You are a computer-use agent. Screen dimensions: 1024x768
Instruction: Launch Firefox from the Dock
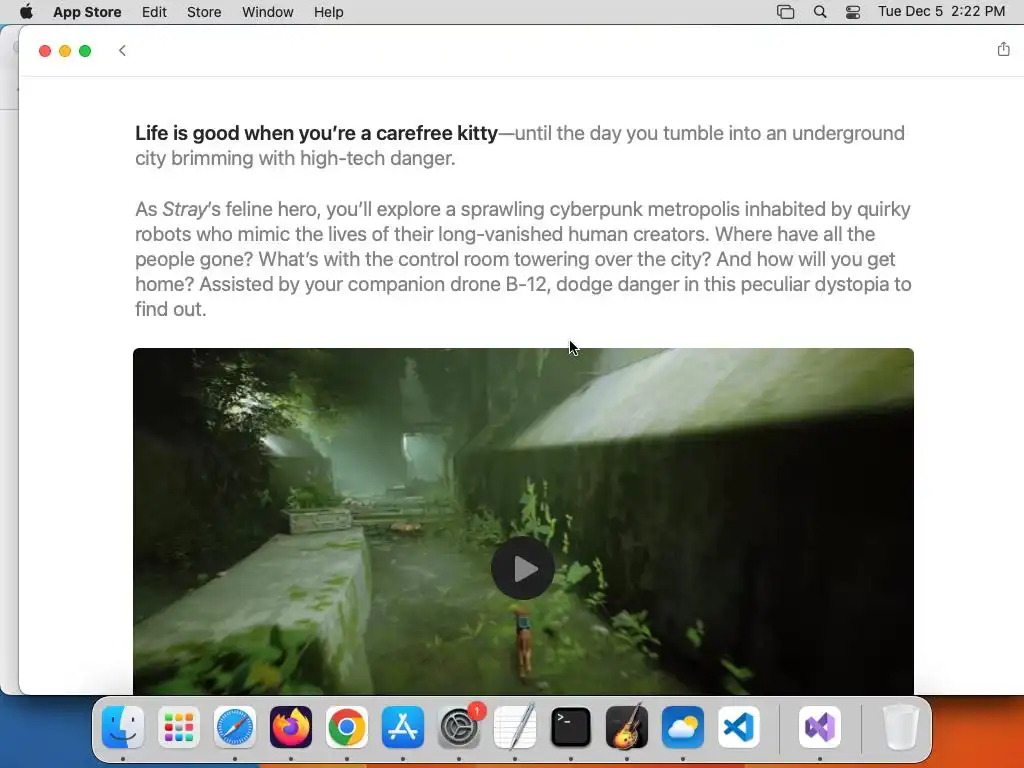click(x=291, y=727)
